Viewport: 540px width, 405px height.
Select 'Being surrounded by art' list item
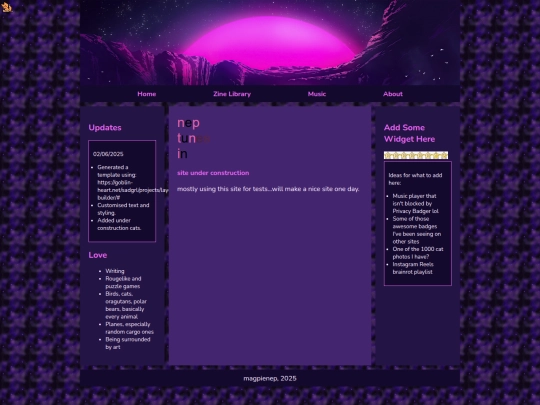(128, 343)
